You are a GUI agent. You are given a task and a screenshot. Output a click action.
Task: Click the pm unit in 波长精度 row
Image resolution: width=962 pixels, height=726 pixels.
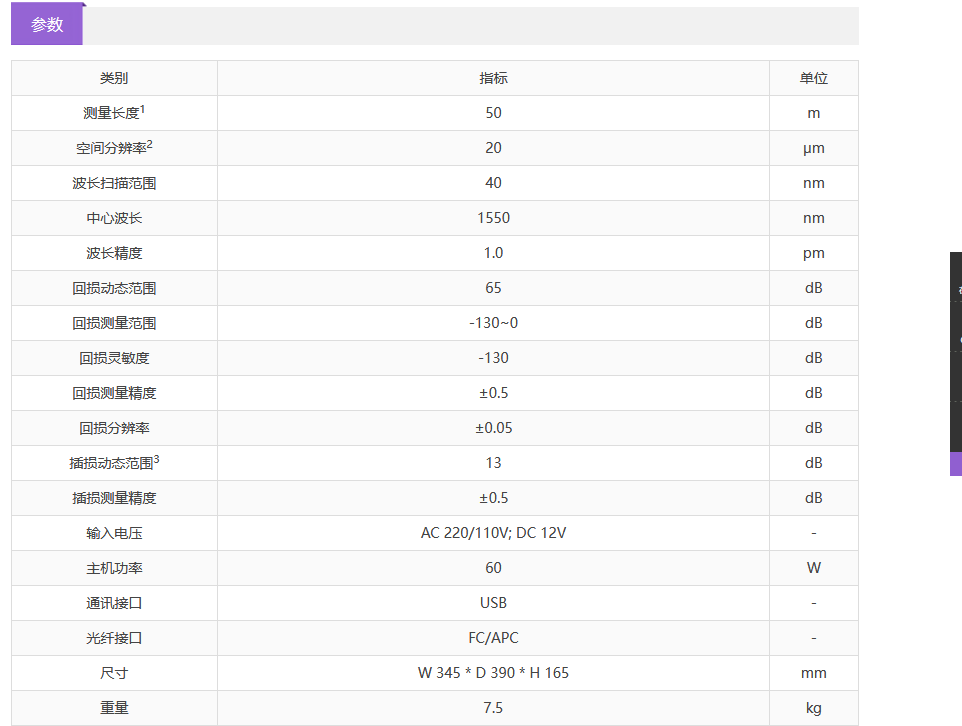pyautogui.click(x=813, y=253)
